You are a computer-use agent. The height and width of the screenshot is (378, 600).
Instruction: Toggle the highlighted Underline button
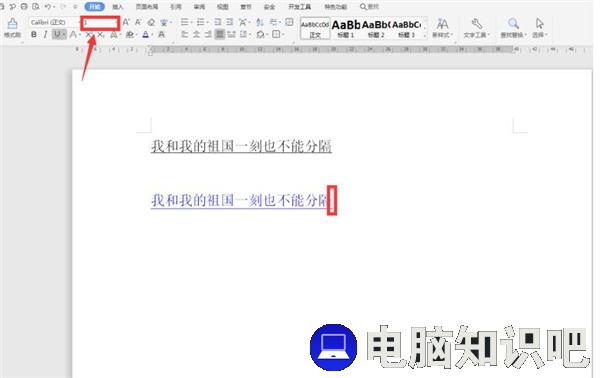pyautogui.click(x=57, y=34)
